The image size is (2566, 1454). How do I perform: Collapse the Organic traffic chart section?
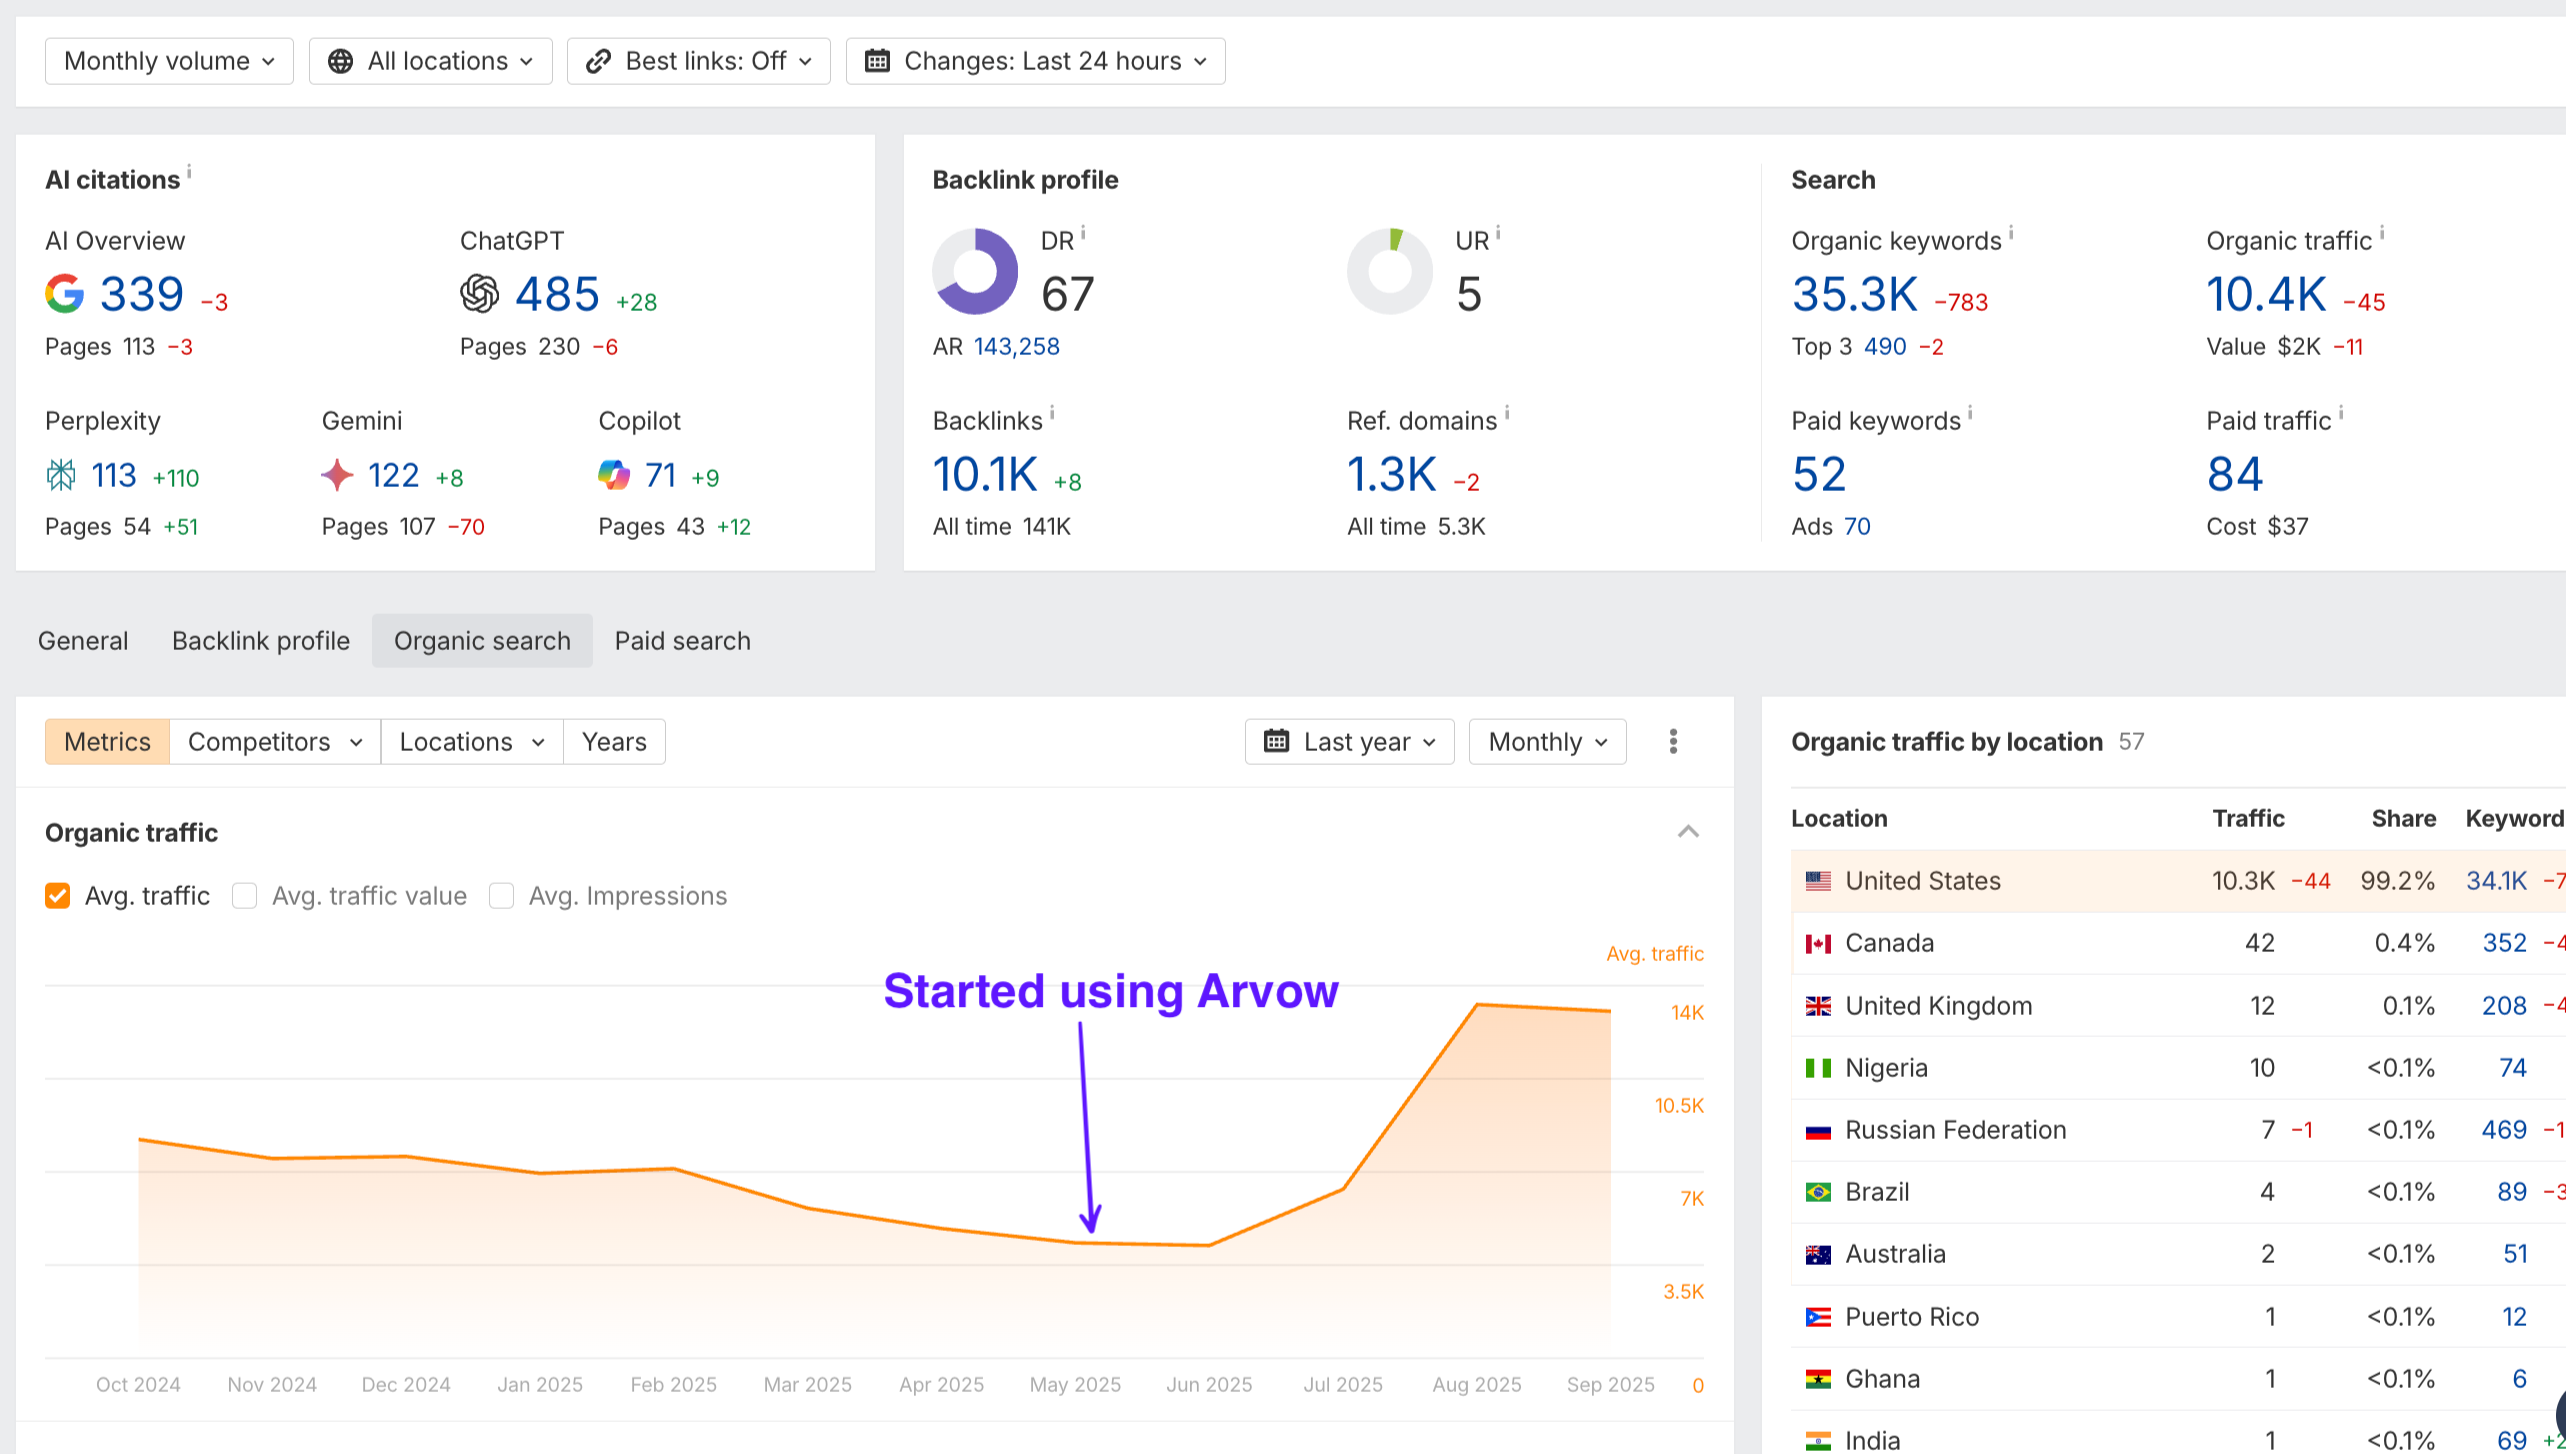click(x=1688, y=832)
